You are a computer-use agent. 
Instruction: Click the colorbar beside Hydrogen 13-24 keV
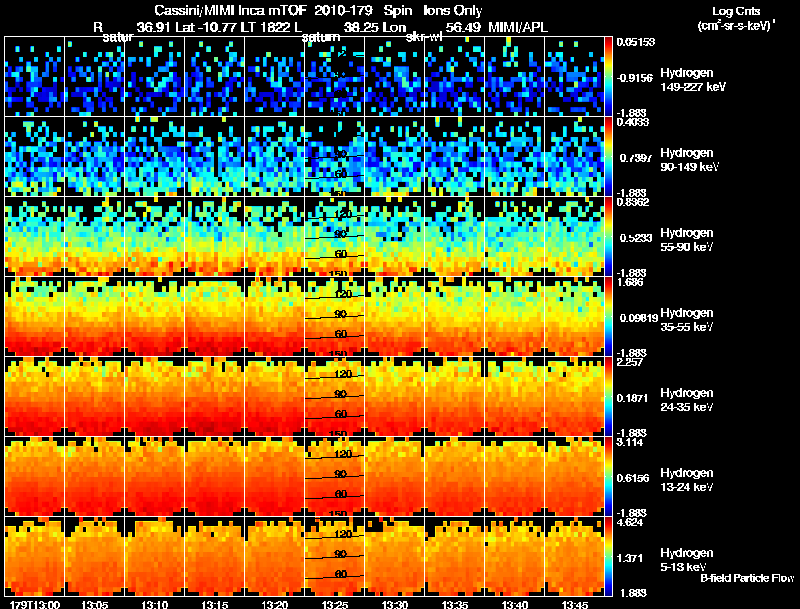click(608, 477)
